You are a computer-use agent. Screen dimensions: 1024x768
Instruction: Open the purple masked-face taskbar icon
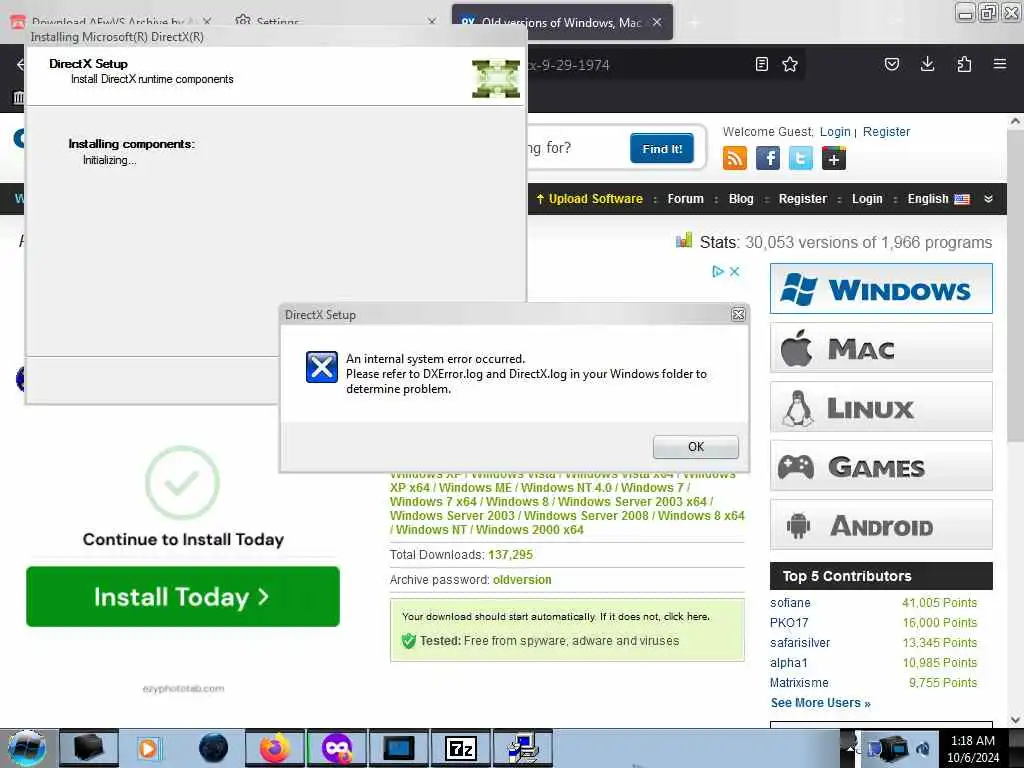click(337, 748)
